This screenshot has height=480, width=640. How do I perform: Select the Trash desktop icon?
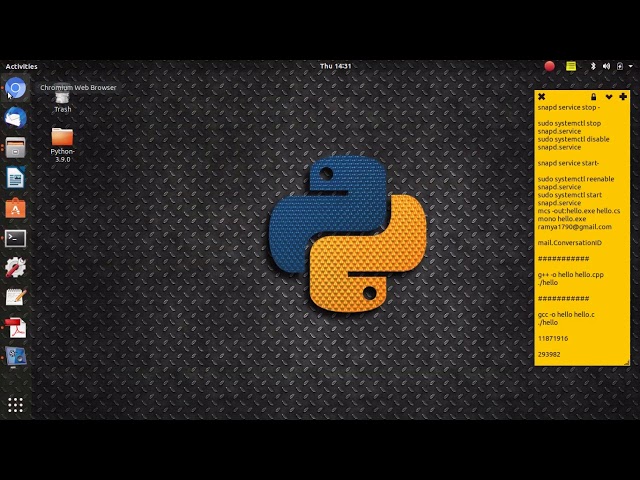coord(62,100)
